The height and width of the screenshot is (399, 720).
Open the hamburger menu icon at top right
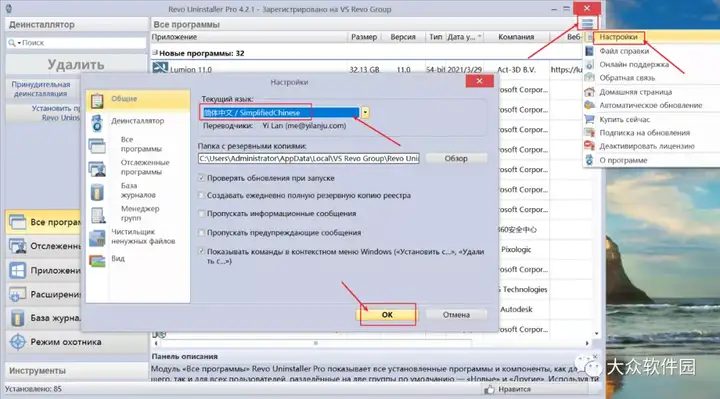(x=587, y=23)
